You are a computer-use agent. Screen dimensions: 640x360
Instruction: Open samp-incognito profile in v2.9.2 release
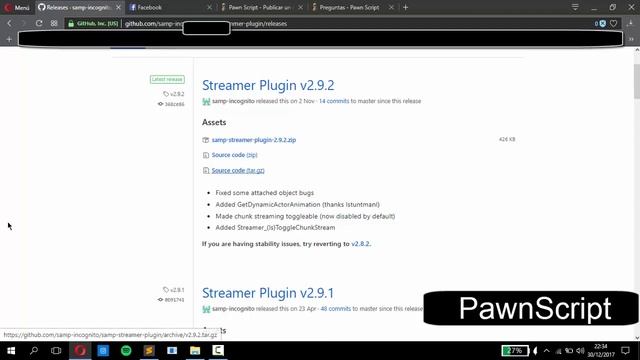pos(233,101)
